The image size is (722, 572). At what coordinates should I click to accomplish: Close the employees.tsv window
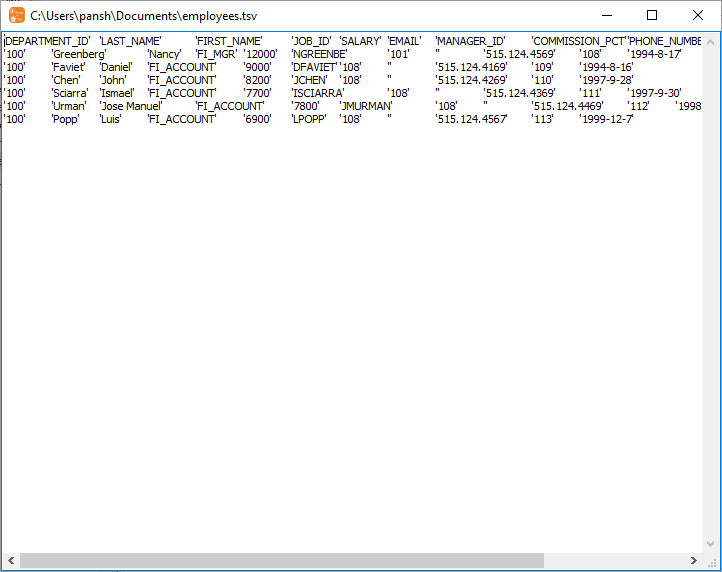(698, 15)
